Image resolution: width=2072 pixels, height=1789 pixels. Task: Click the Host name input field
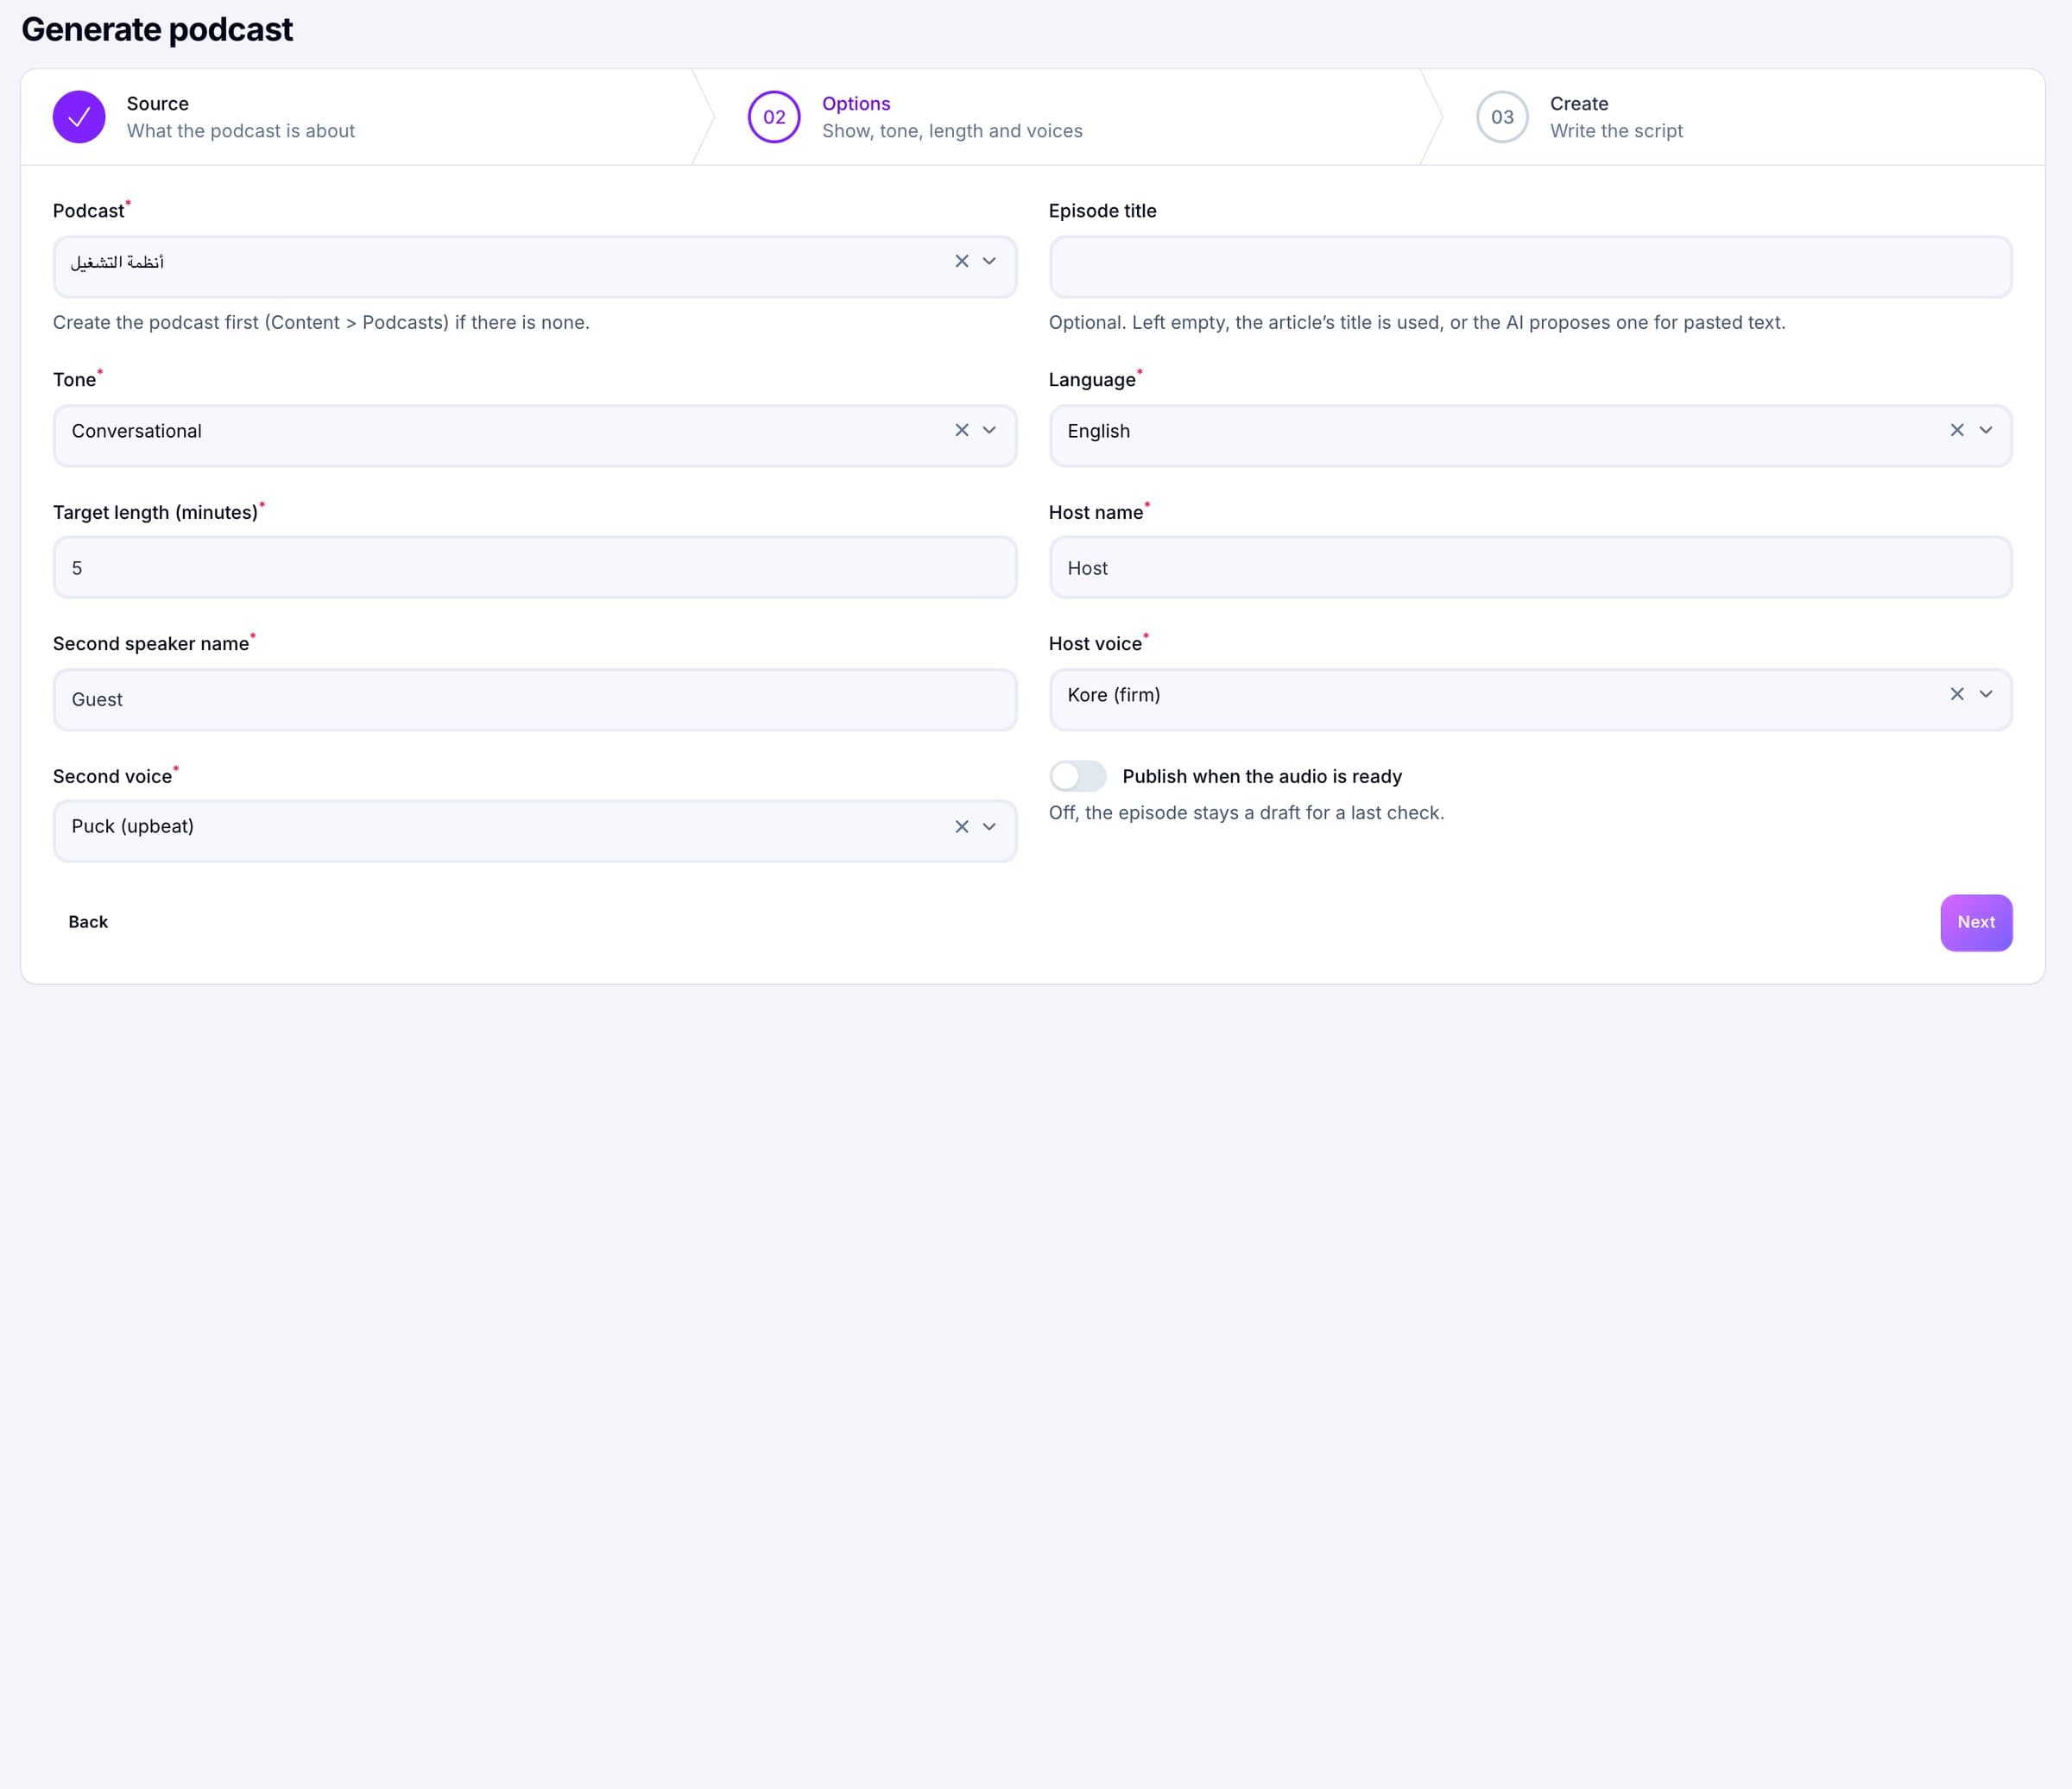click(x=1530, y=568)
